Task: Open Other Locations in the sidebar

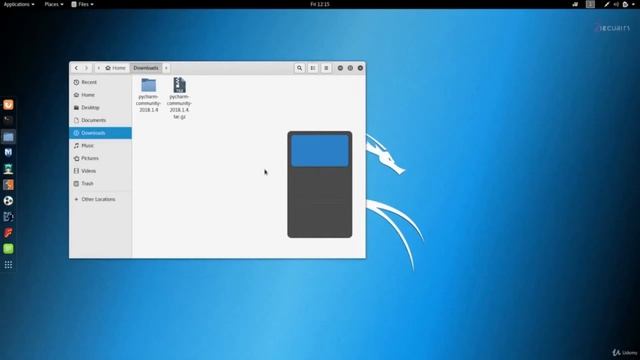Action: click(x=100, y=199)
